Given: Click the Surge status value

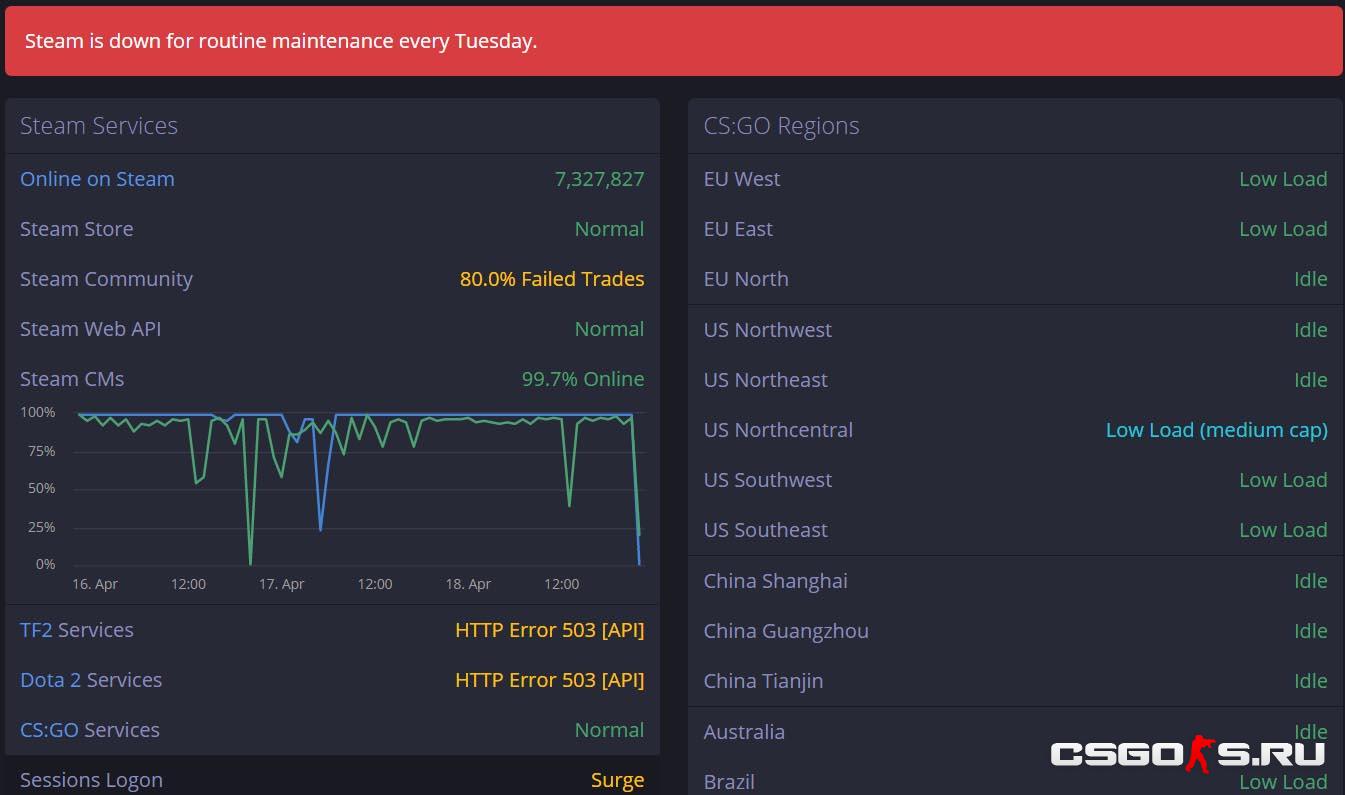Looking at the screenshot, I should click(618, 780).
